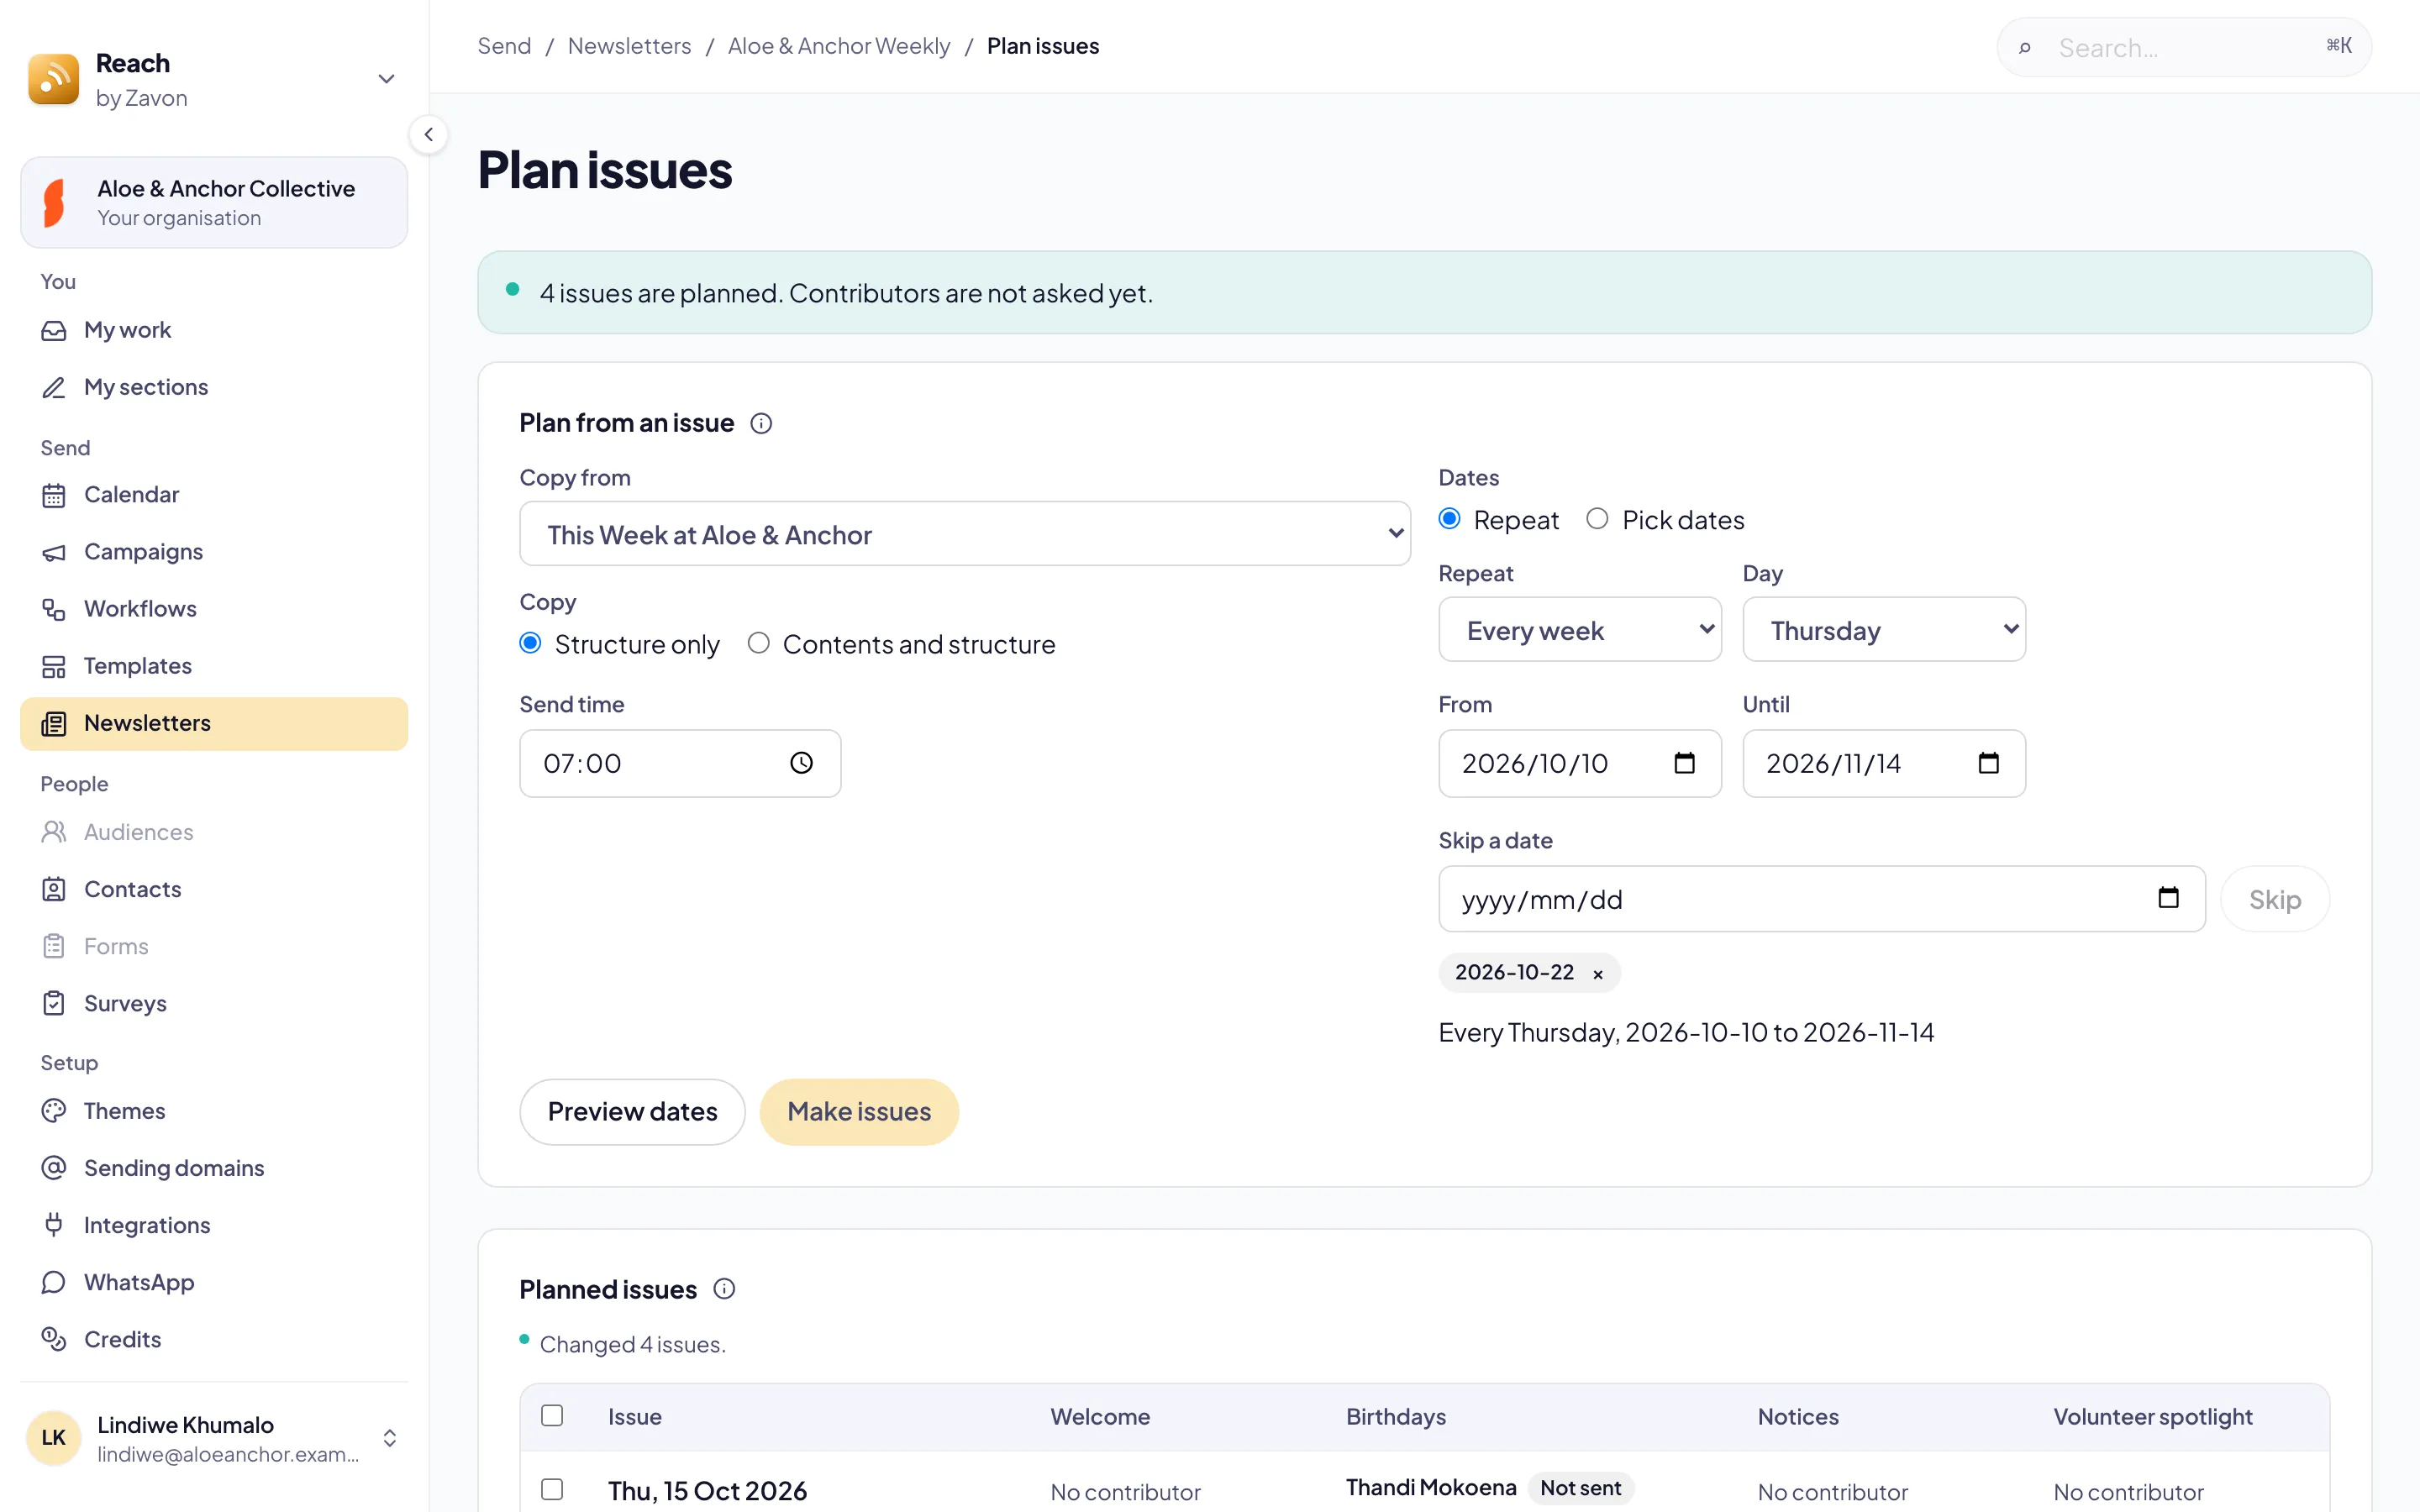Open the Every week repeat dropdown
This screenshot has width=2420, height=1512.
coord(1580,630)
